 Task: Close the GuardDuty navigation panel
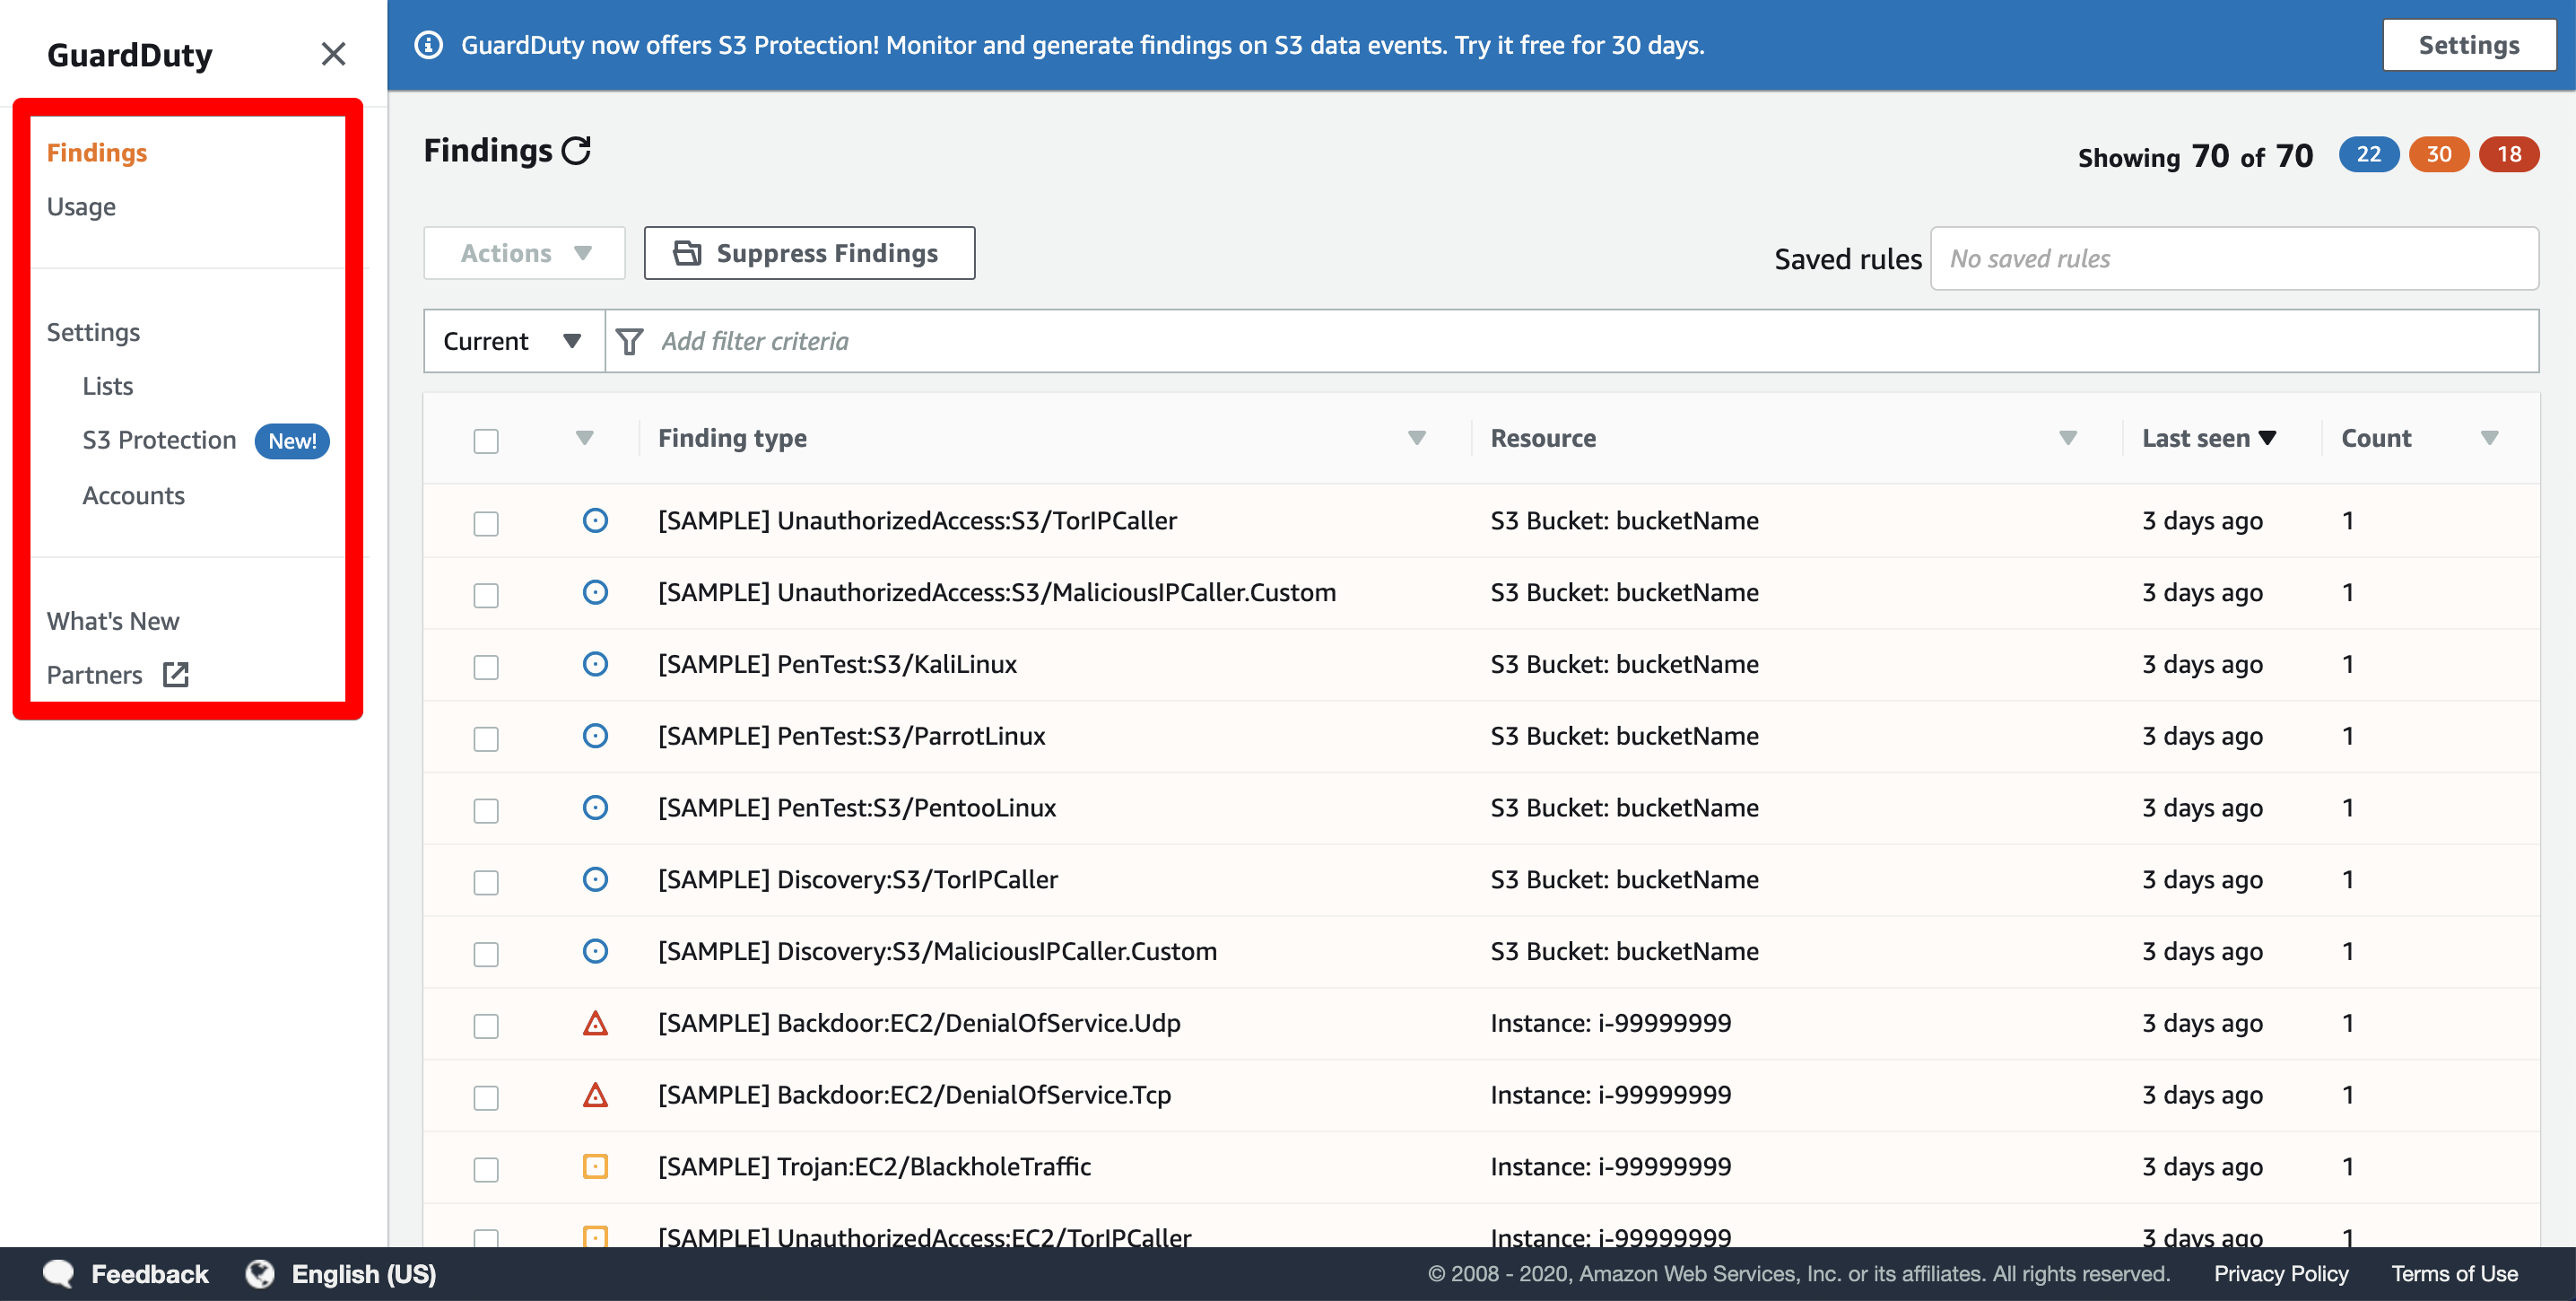tap(333, 54)
